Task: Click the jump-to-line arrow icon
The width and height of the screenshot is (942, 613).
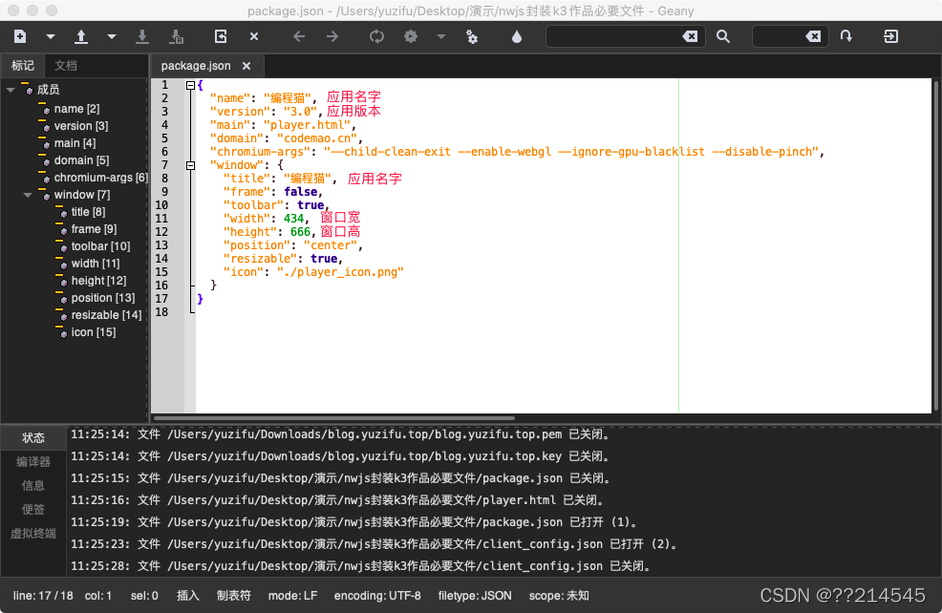Action: 846,37
